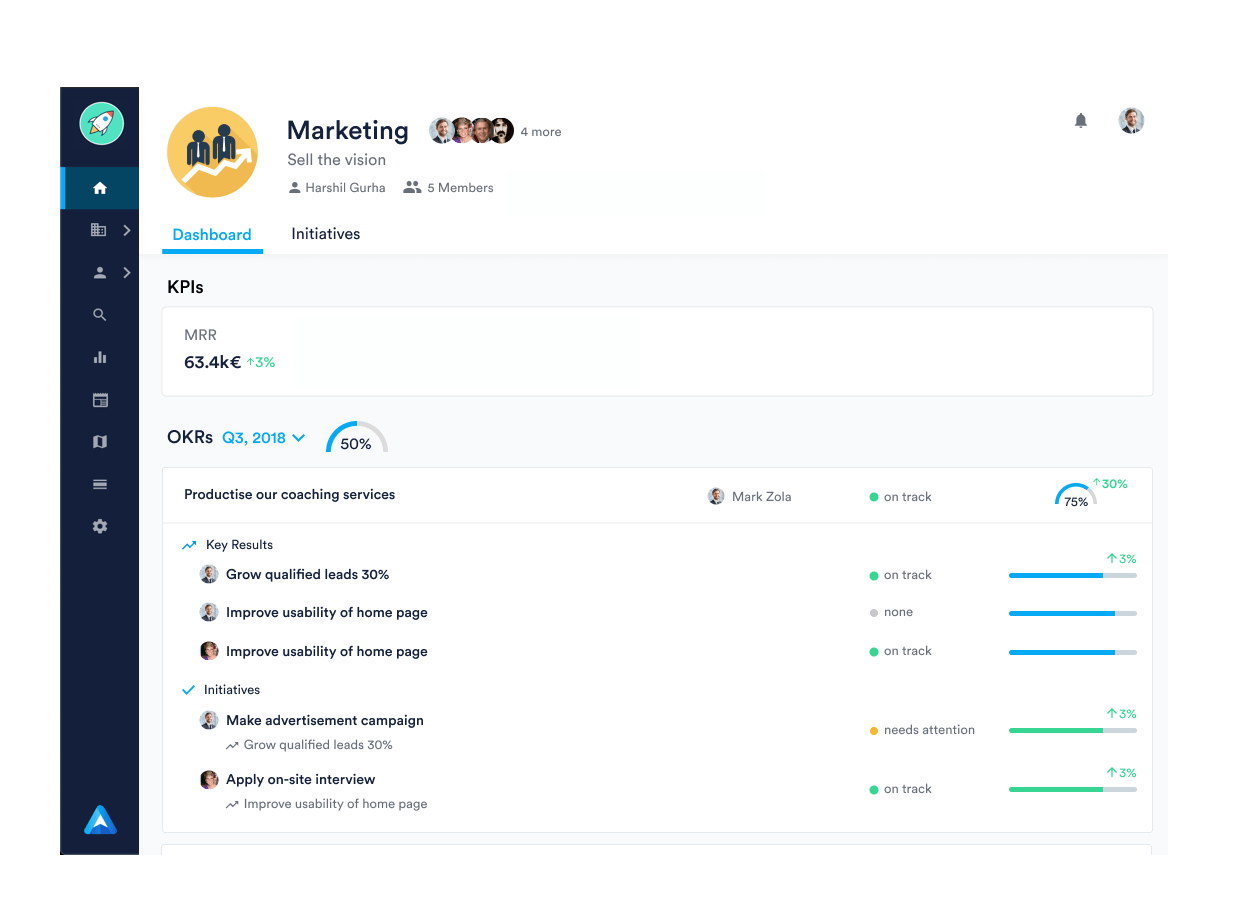Click the Key Results section label
The height and width of the screenshot is (920, 1257).
coord(239,545)
